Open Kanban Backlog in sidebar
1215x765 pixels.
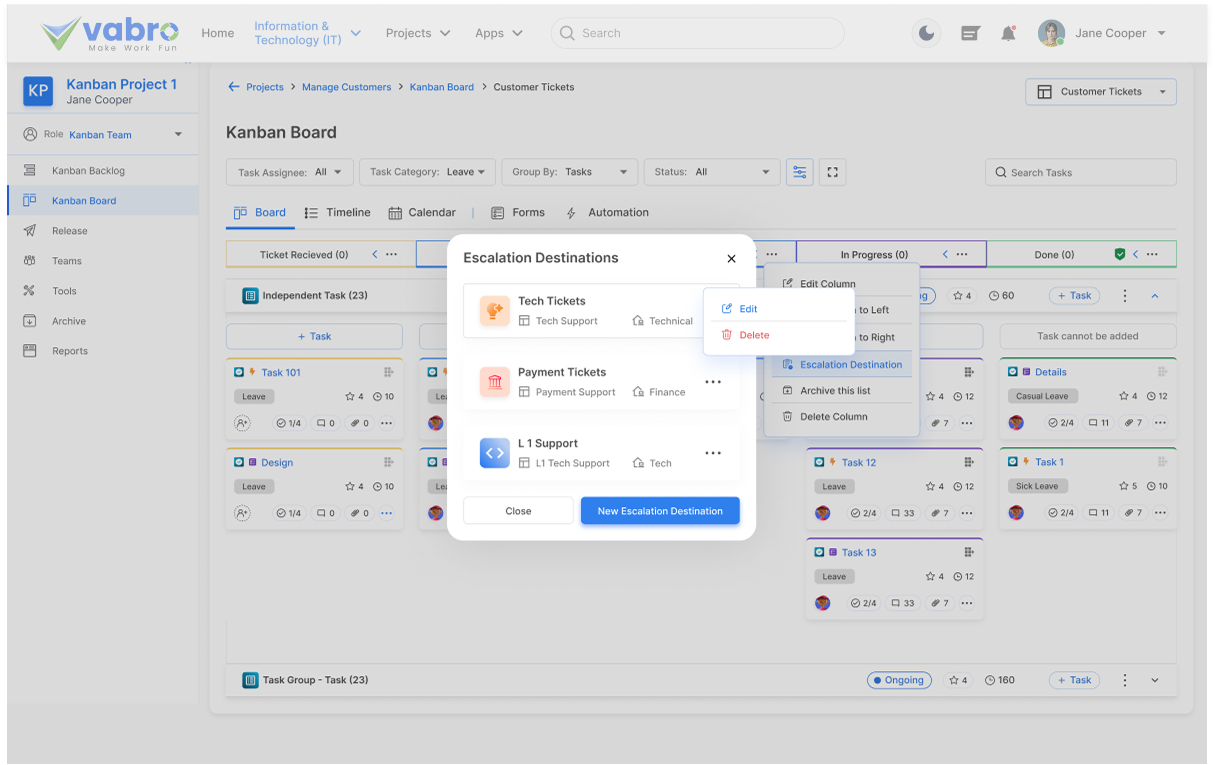point(88,171)
